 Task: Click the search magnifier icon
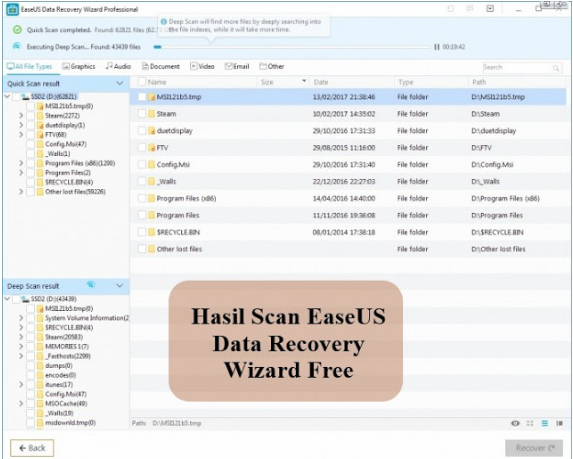point(556,68)
